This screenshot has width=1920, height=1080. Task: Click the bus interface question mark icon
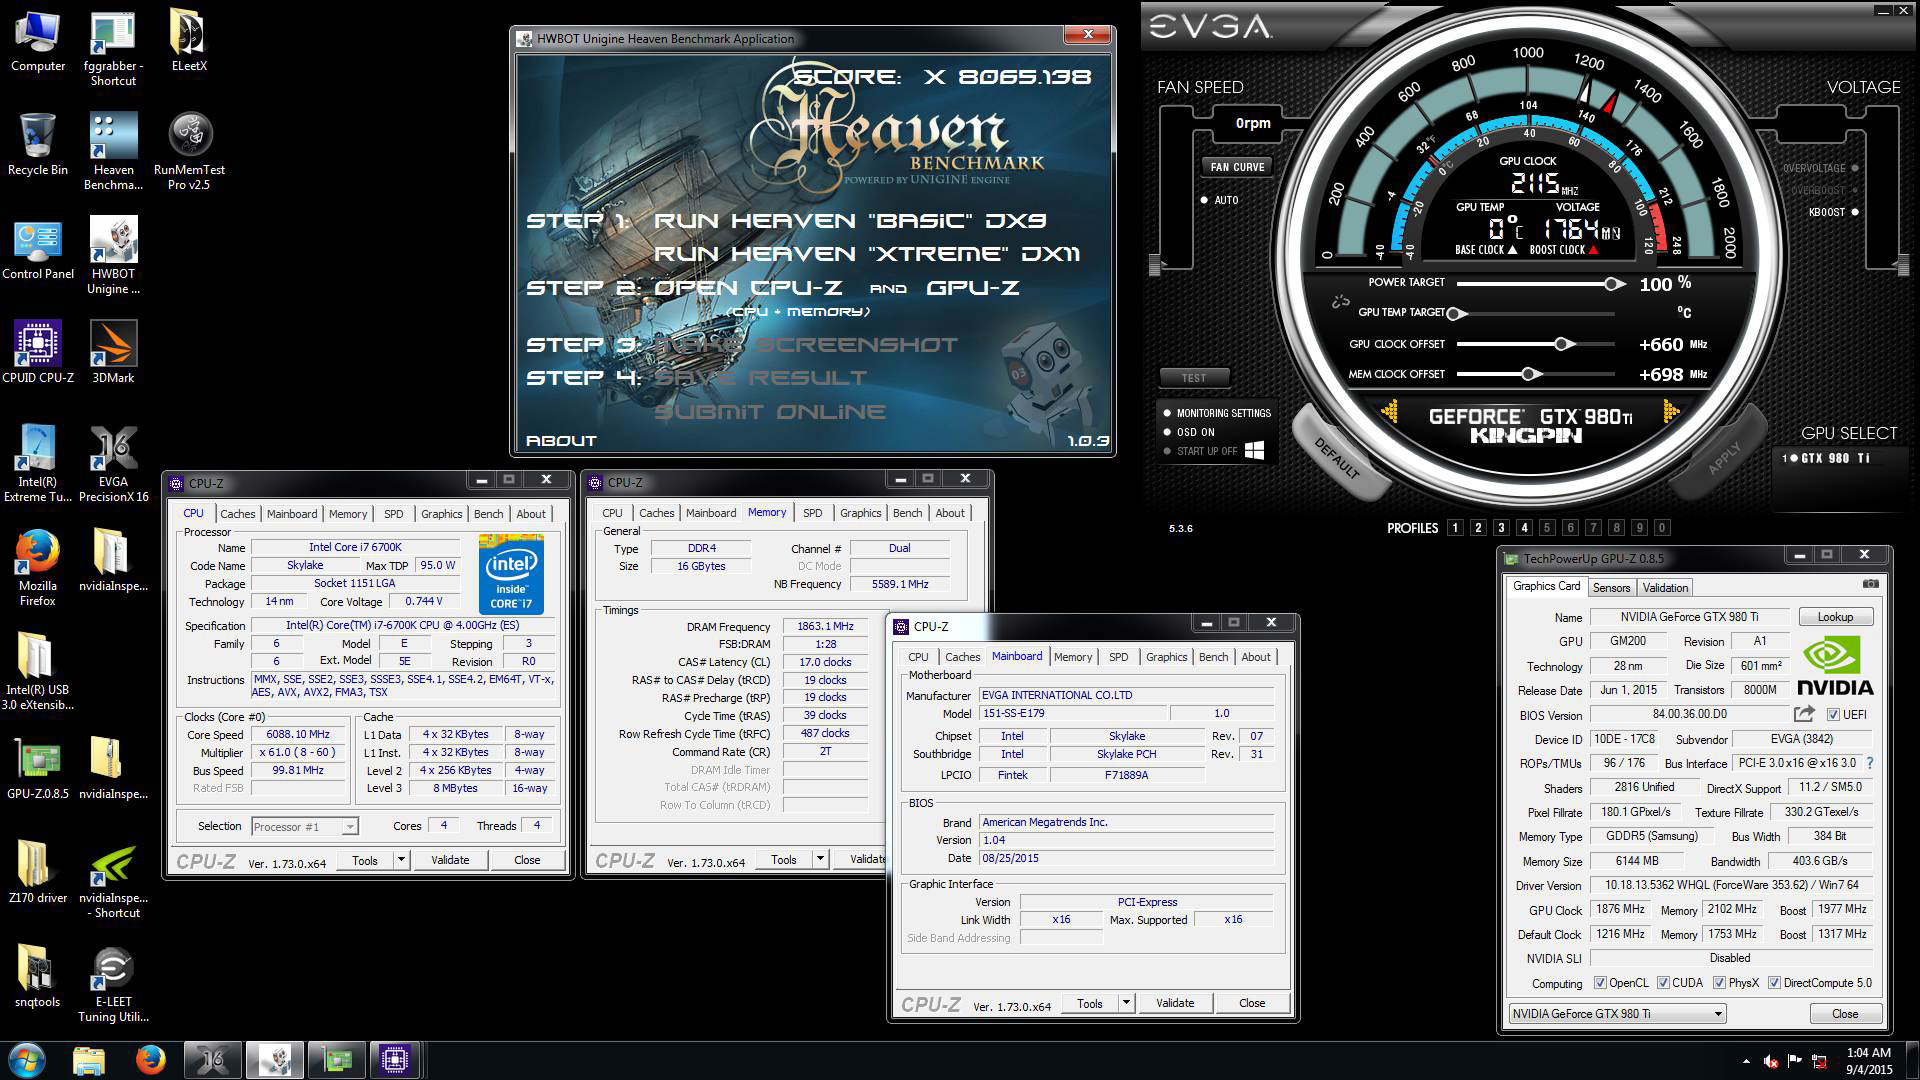tap(1869, 763)
